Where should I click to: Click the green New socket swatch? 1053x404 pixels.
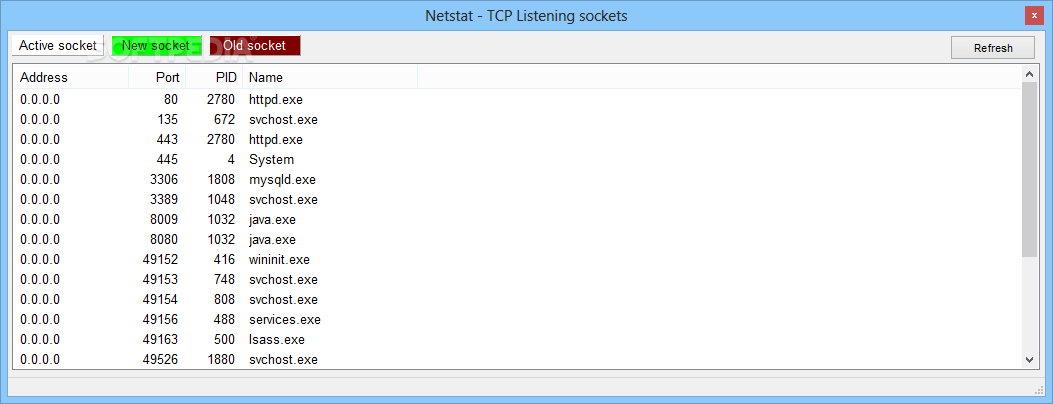(x=156, y=46)
